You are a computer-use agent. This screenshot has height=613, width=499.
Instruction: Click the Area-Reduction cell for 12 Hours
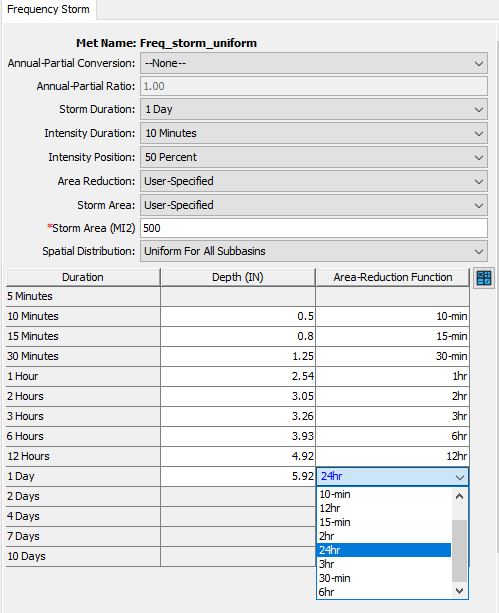pyautogui.click(x=393, y=456)
